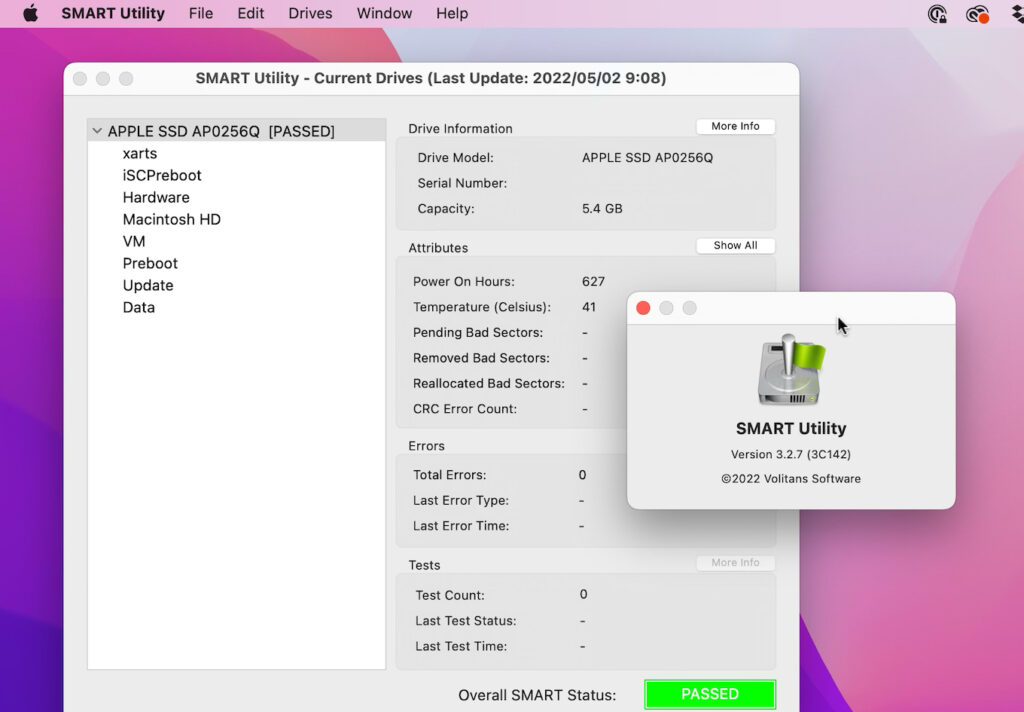The image size is (1024, 712).
Task: Select the Data volume in sidebar
Action: pos(138,307)
